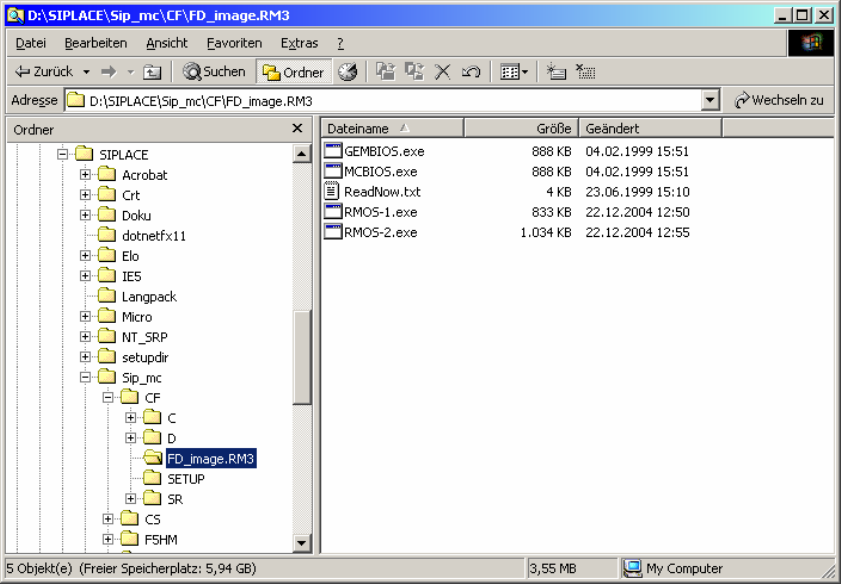The width and height of the screenshot is (841, 584).
Task: Go up one folder level
Action: (x=152, y=72)
